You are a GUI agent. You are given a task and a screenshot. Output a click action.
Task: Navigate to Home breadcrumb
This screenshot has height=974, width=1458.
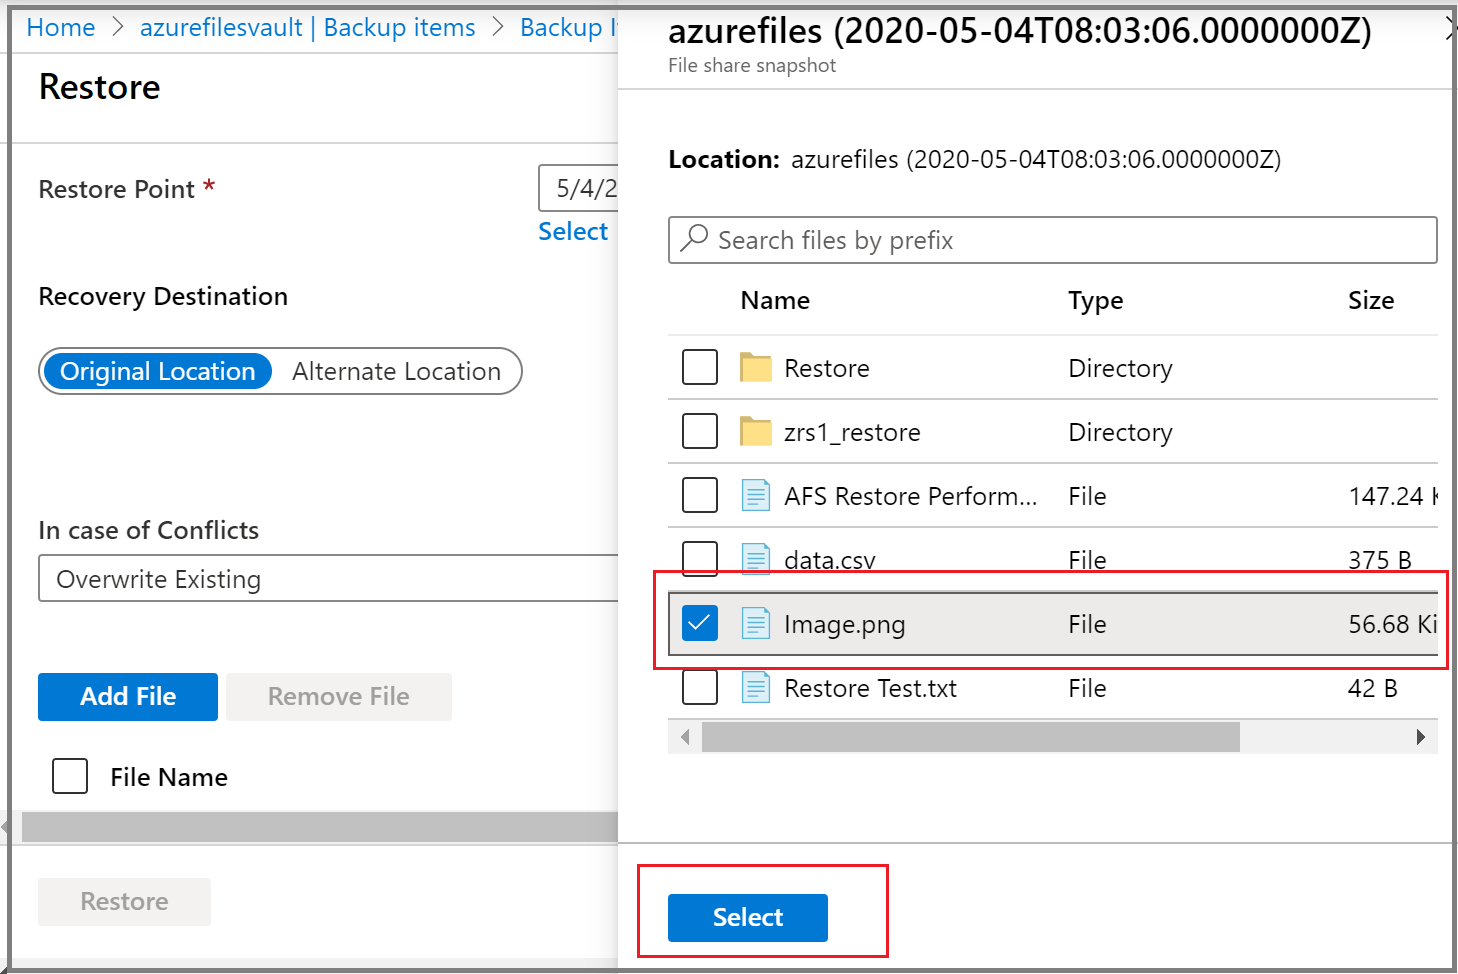[x=60, y=27]
